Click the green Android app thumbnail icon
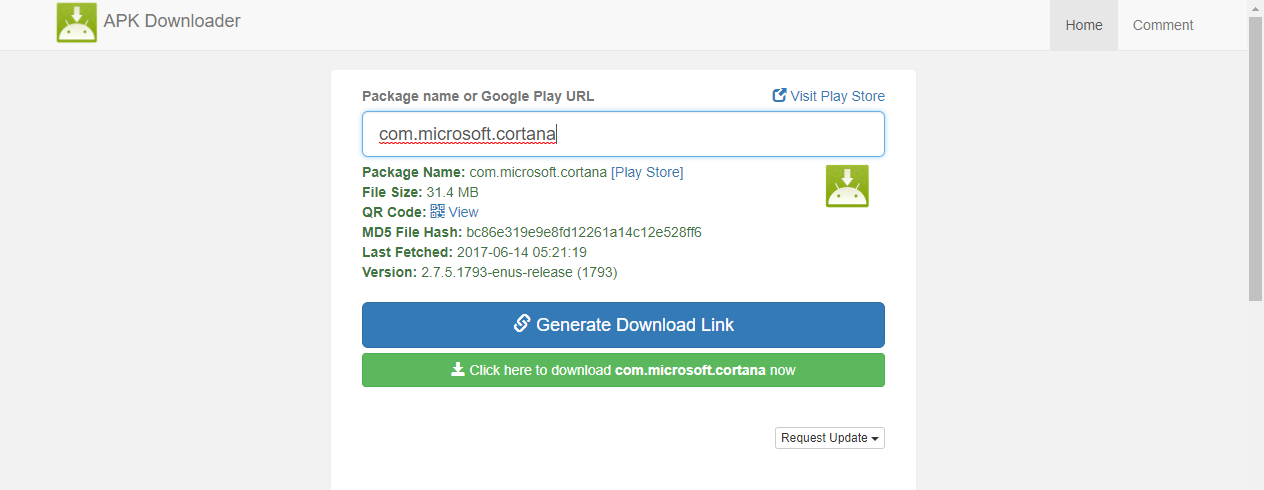 tap(847, 186)
